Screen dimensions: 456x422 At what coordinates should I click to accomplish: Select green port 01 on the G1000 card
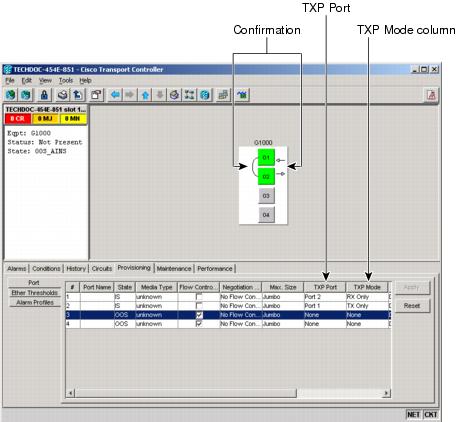[x=266, y=157]
